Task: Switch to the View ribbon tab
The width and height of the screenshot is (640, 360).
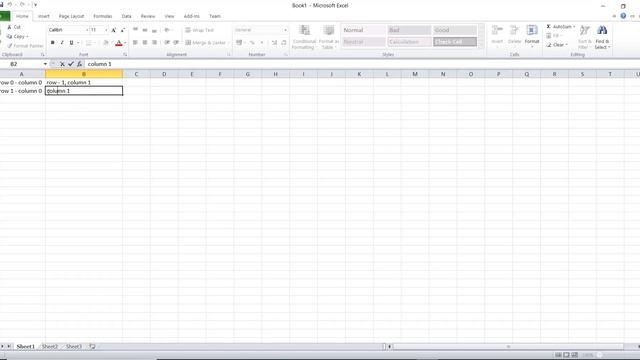Action: pos(169,16)
